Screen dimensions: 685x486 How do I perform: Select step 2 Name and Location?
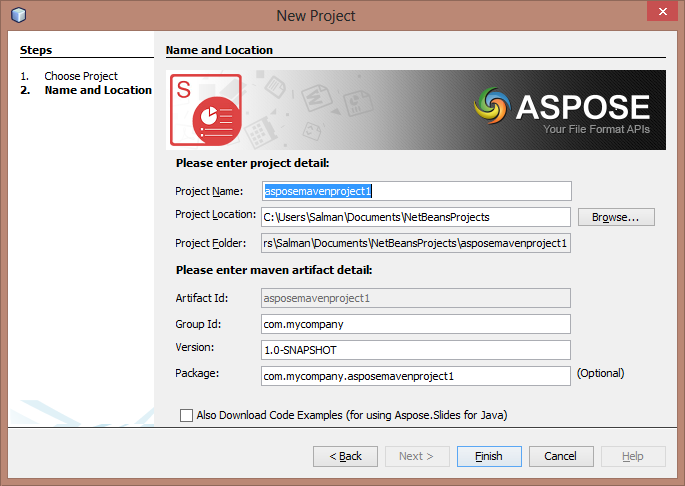(x=98, y=90)
